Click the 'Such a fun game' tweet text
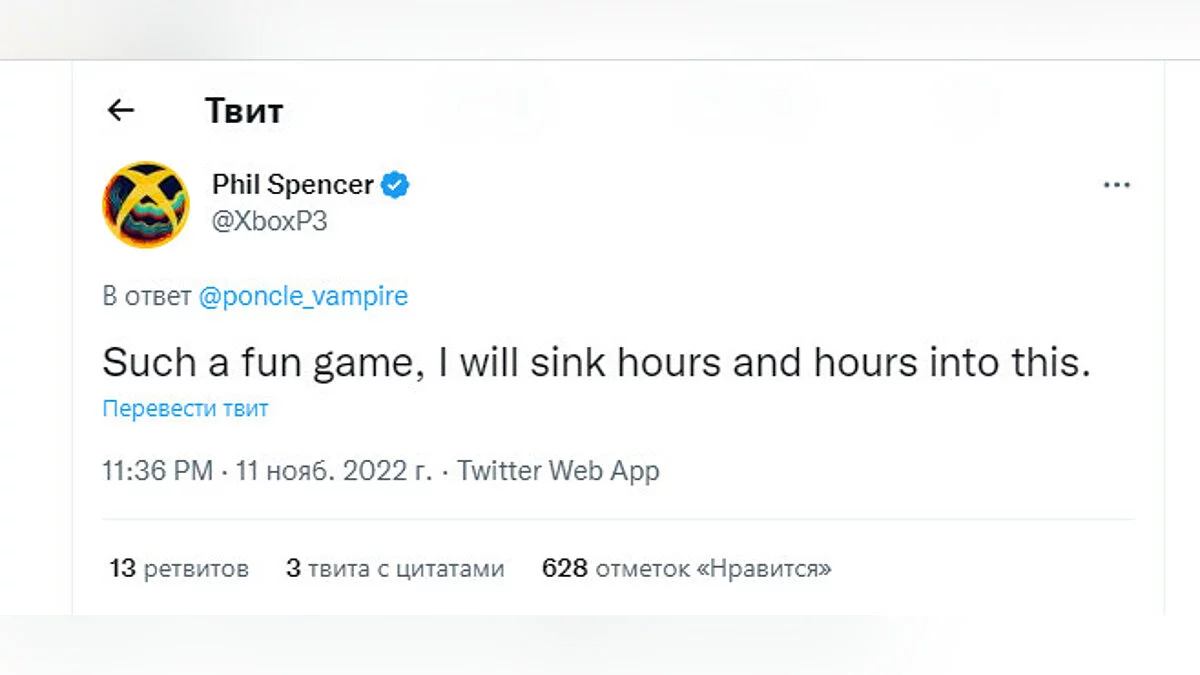This screenshot has width=1200, height=675. (595, 363)
